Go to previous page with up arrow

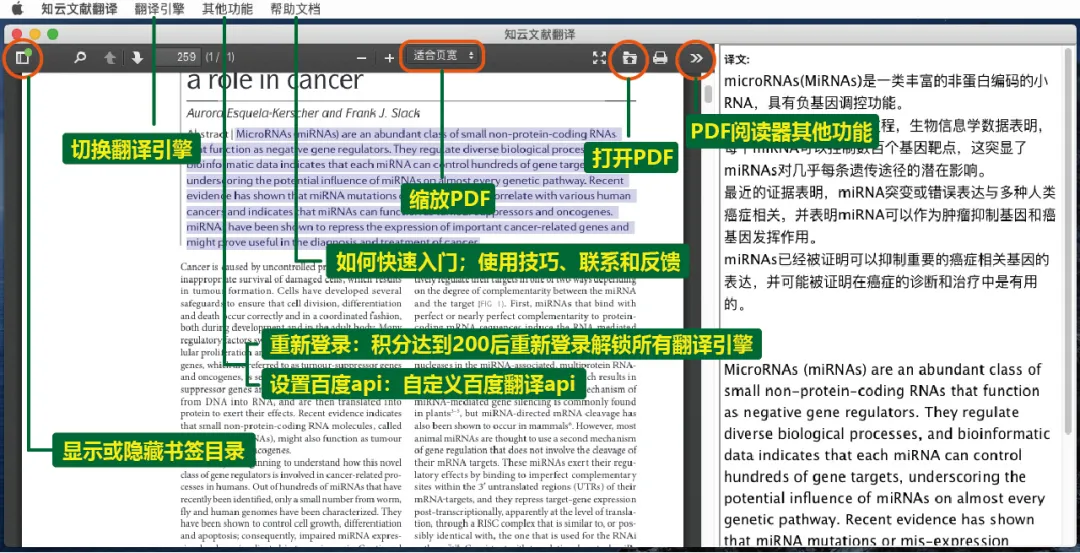pos(110,58)
